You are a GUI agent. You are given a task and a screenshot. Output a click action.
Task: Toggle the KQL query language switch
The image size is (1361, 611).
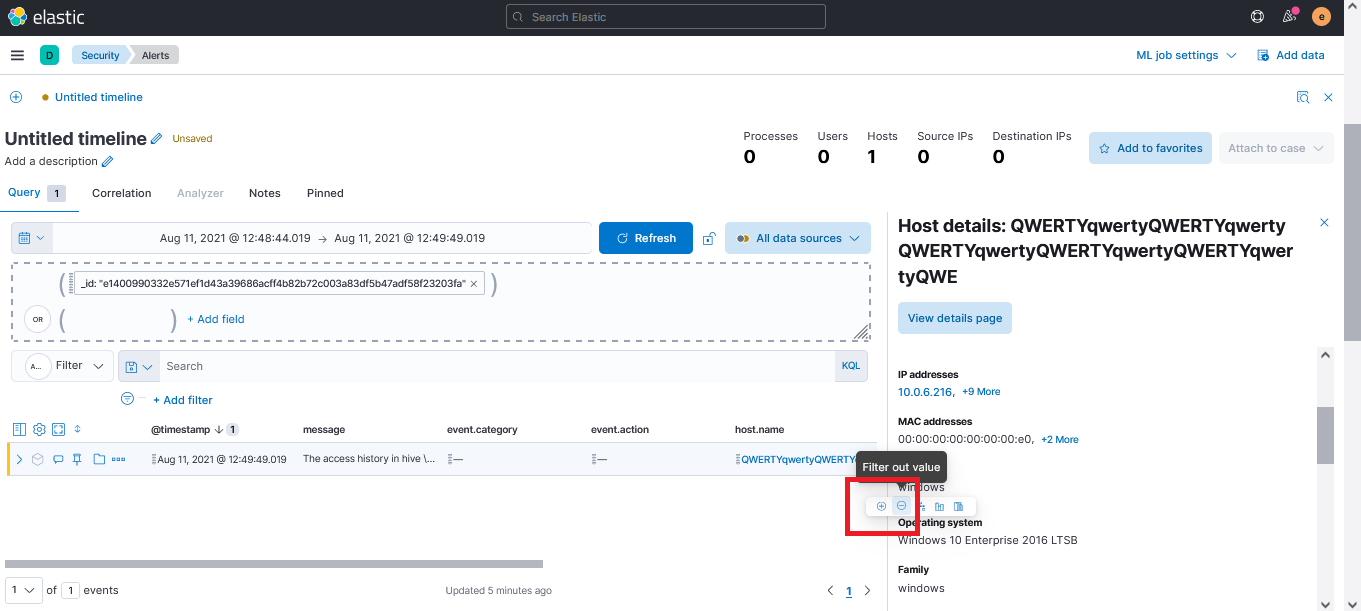[850, 366]
